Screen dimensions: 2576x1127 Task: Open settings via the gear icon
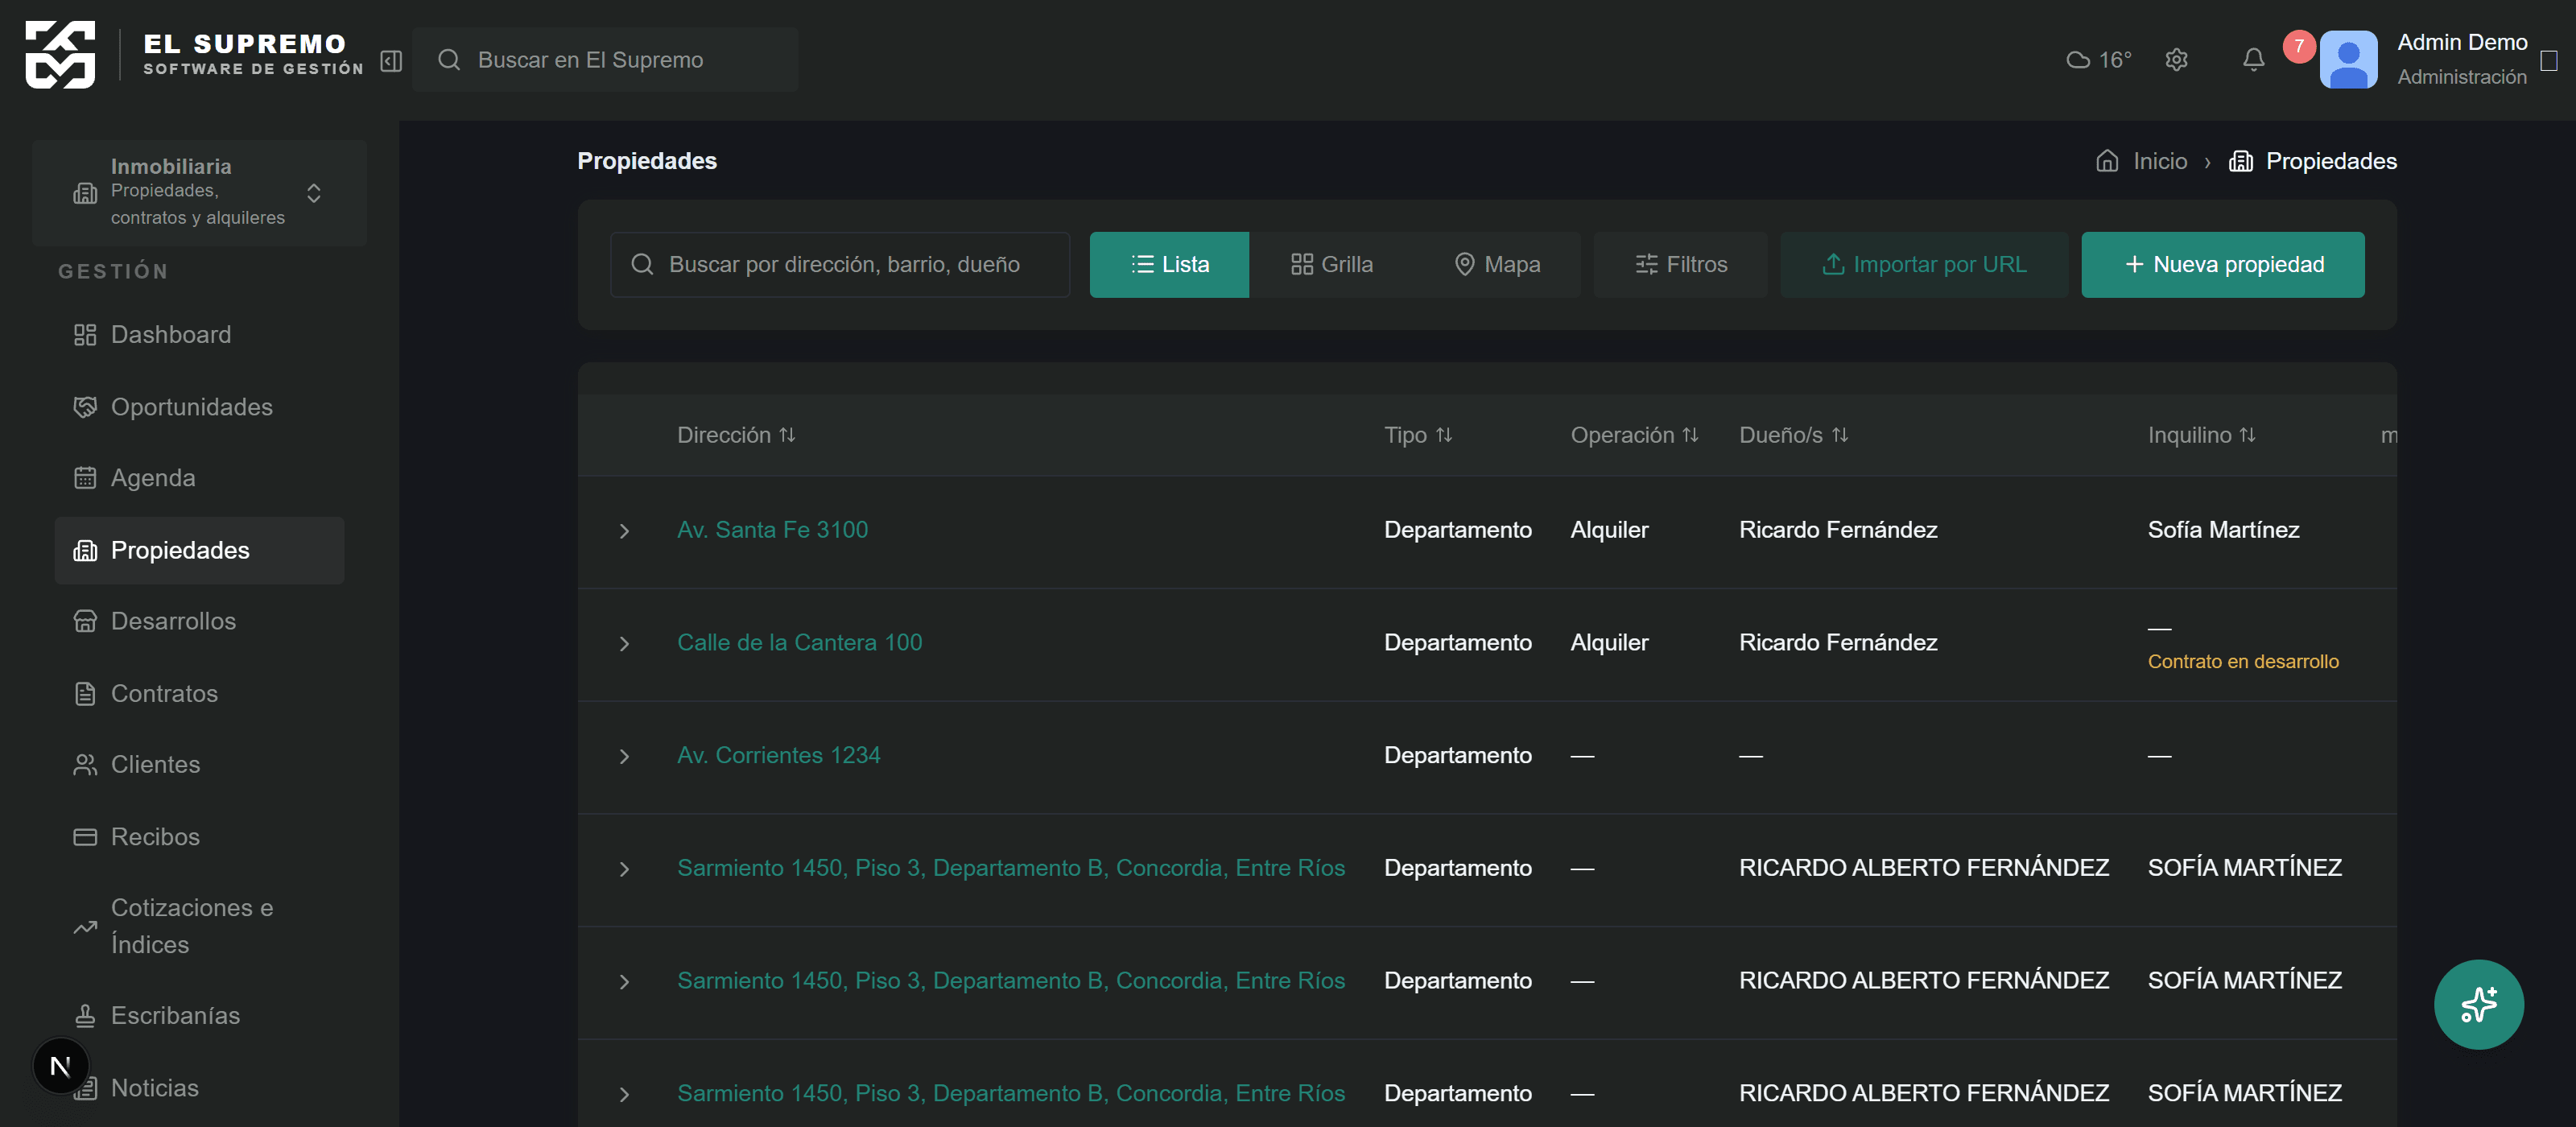click(2176, 60)
